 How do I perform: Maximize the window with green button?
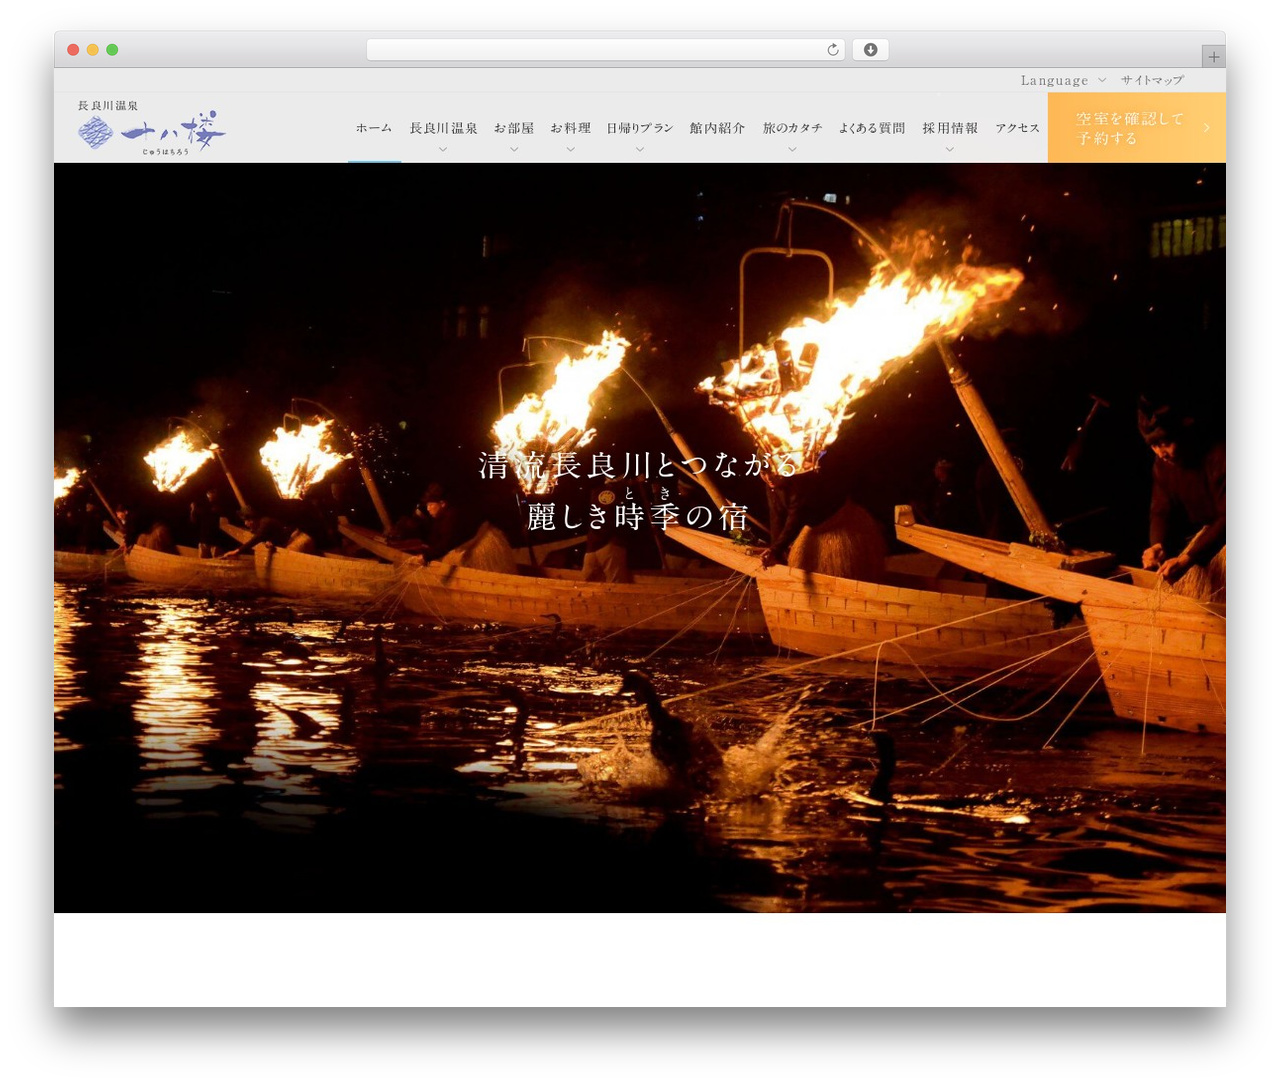point(112,50)
